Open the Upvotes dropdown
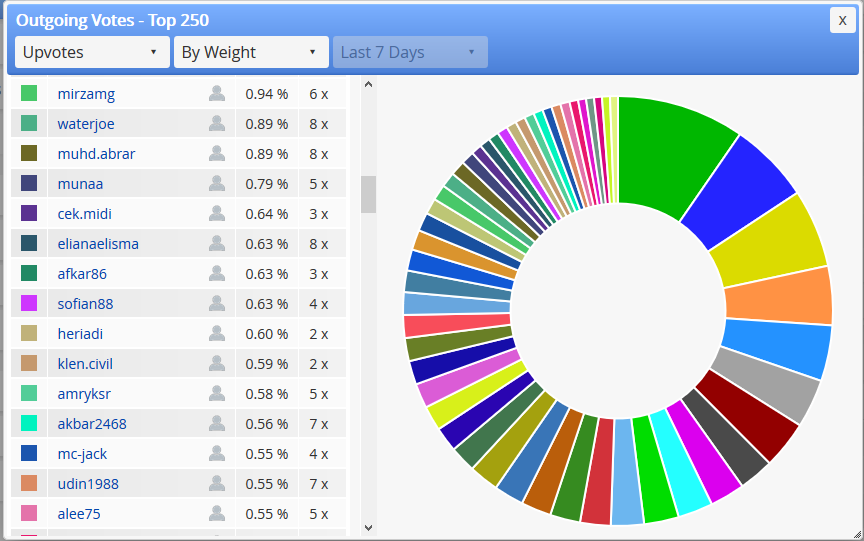Image resolution: width=864 pixels, height=541 pixels. click(x=92, y=52)
